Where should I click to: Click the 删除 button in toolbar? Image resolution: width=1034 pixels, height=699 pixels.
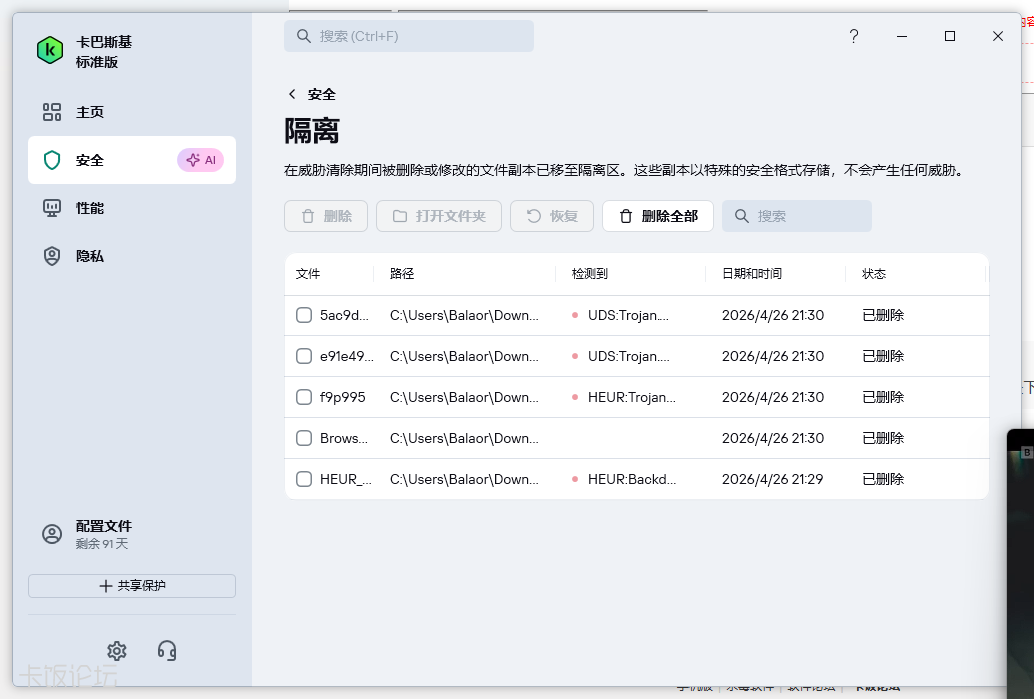(x=326, y=216)
